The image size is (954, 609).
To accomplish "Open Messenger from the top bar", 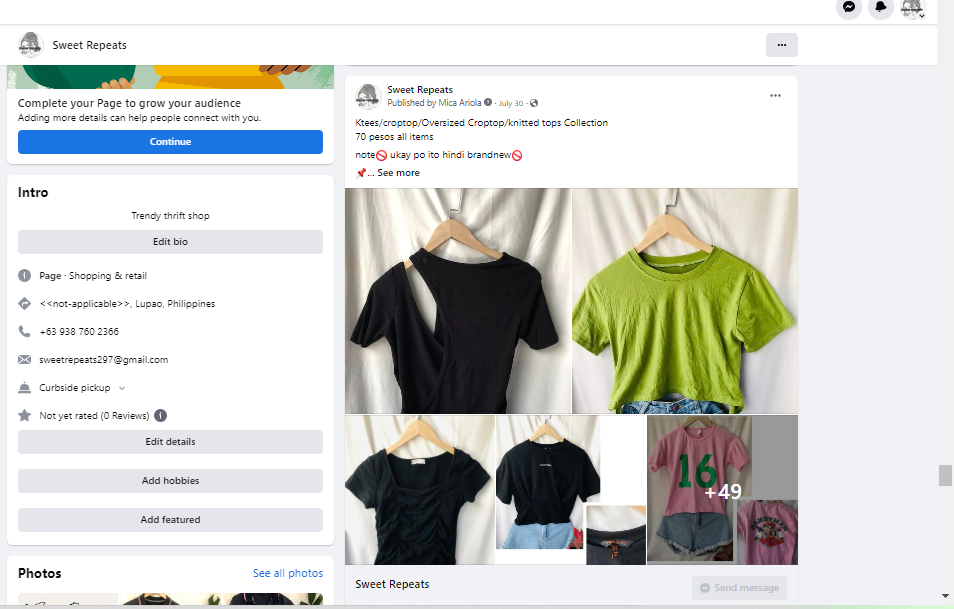I will [849, 7].
